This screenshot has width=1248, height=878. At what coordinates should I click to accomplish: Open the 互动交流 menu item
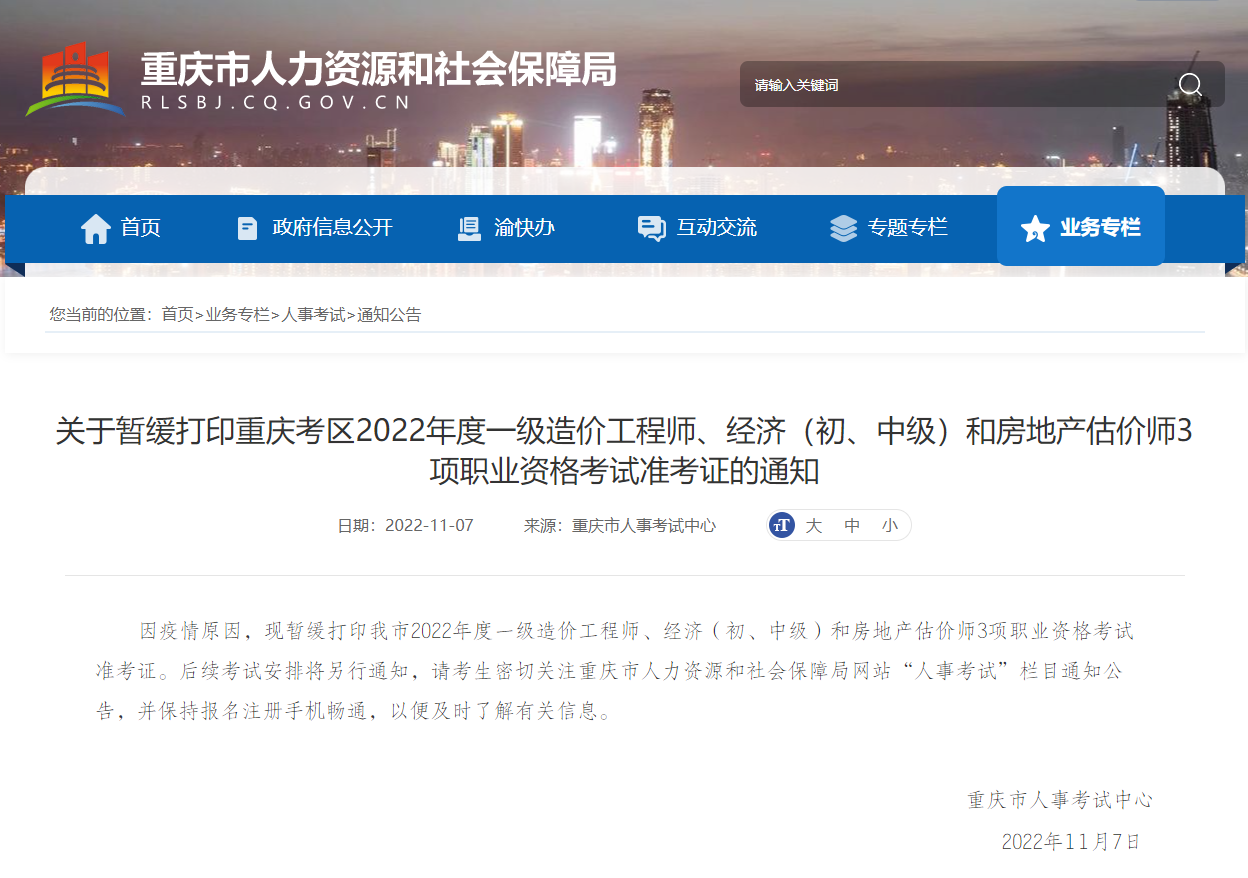[716, 228]
